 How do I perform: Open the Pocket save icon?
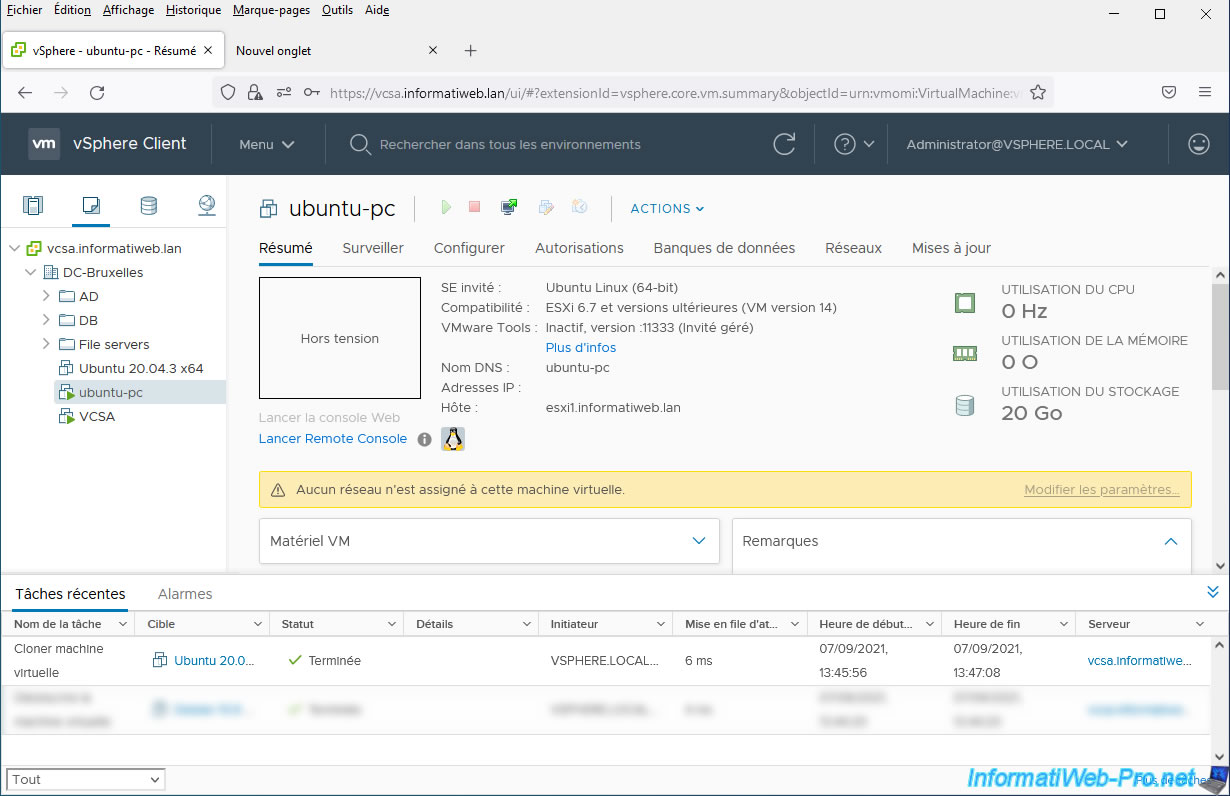1168,93
